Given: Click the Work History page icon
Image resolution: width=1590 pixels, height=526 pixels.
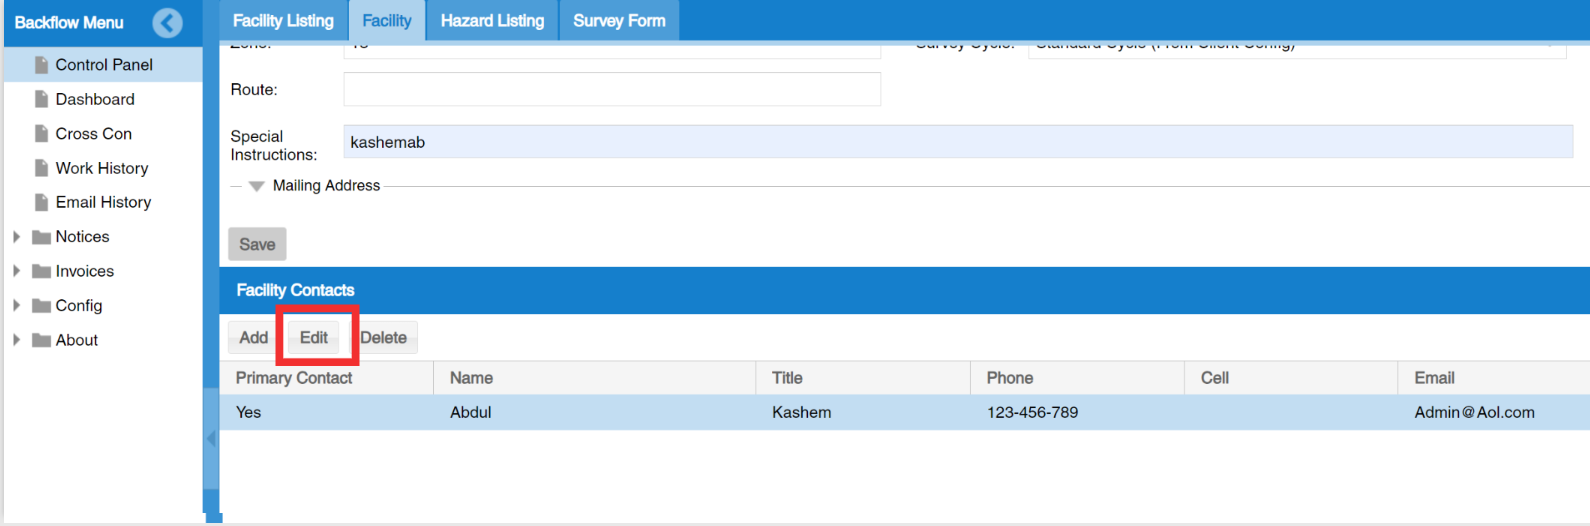Looking at the screenshot, I should click(41, 168).
